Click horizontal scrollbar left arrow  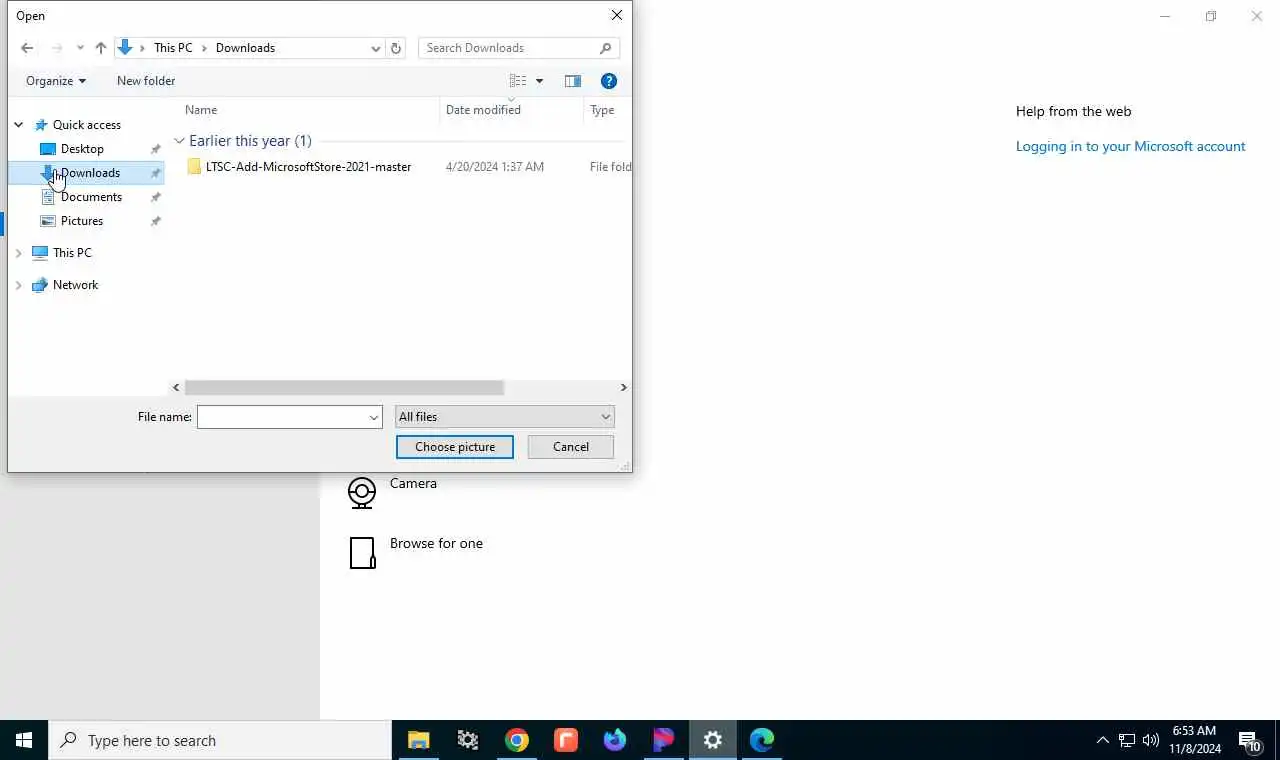177,388
